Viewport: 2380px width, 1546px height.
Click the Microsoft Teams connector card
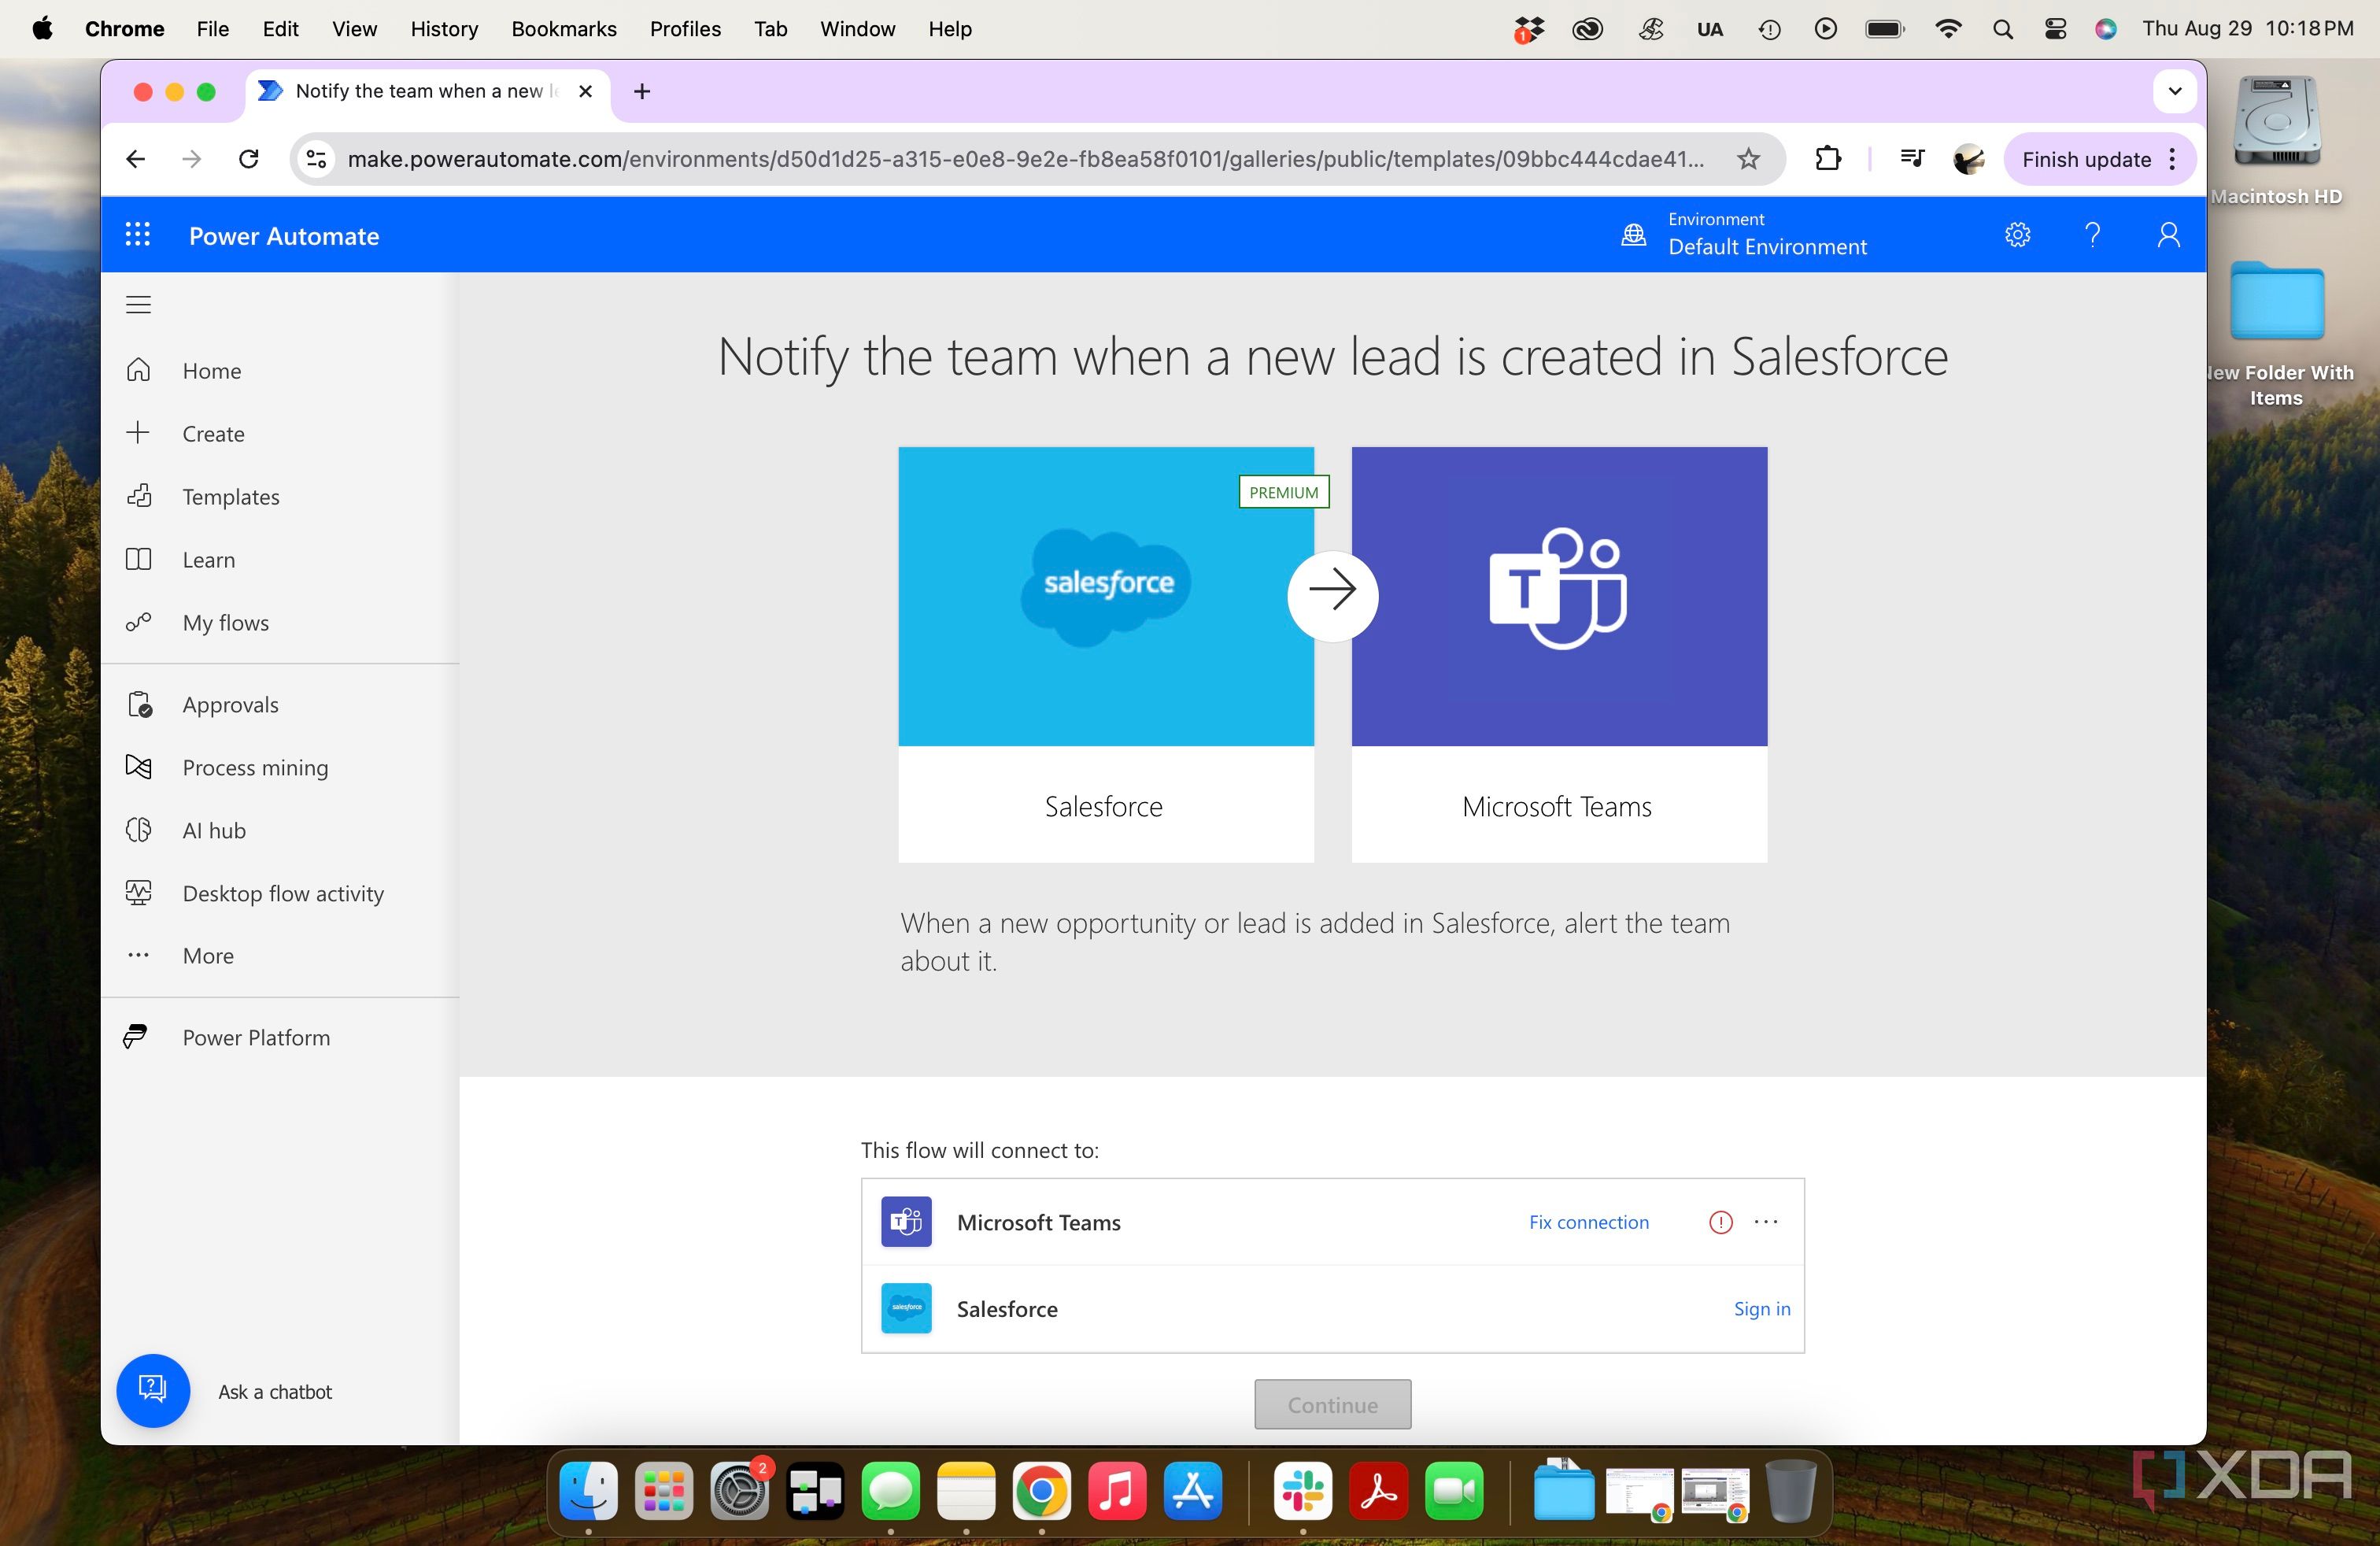(1559, 655)
